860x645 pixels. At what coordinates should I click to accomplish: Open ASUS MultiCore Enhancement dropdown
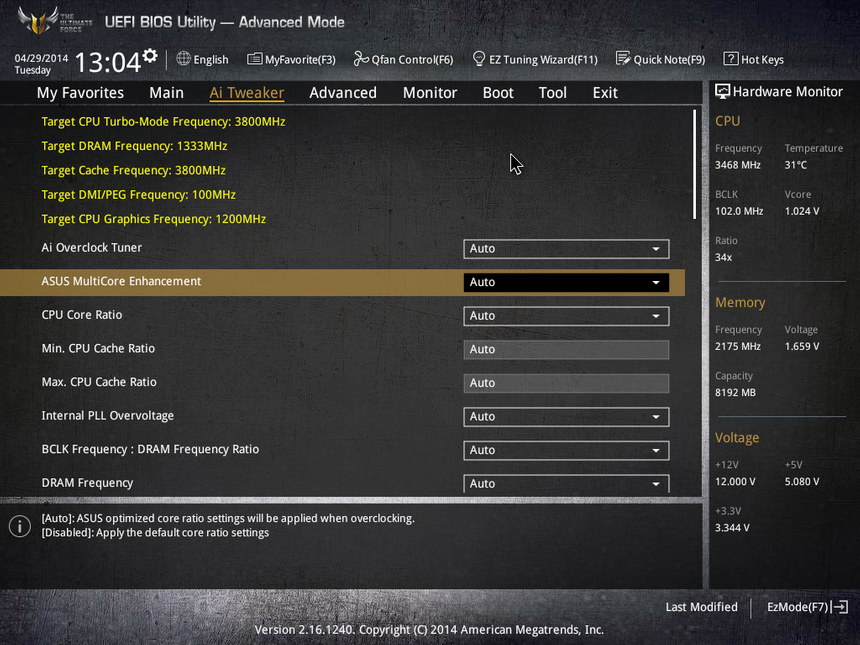566,282
